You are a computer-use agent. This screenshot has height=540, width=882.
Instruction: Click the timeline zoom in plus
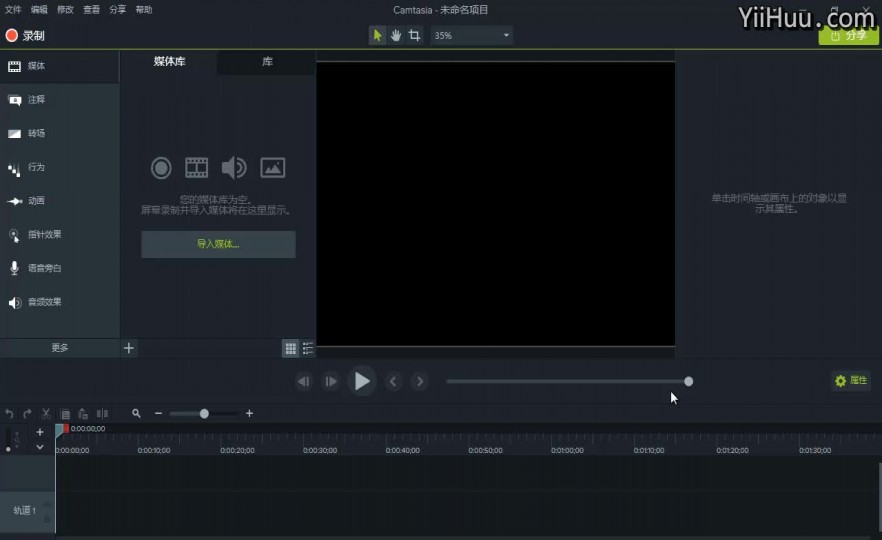[249, 413]
